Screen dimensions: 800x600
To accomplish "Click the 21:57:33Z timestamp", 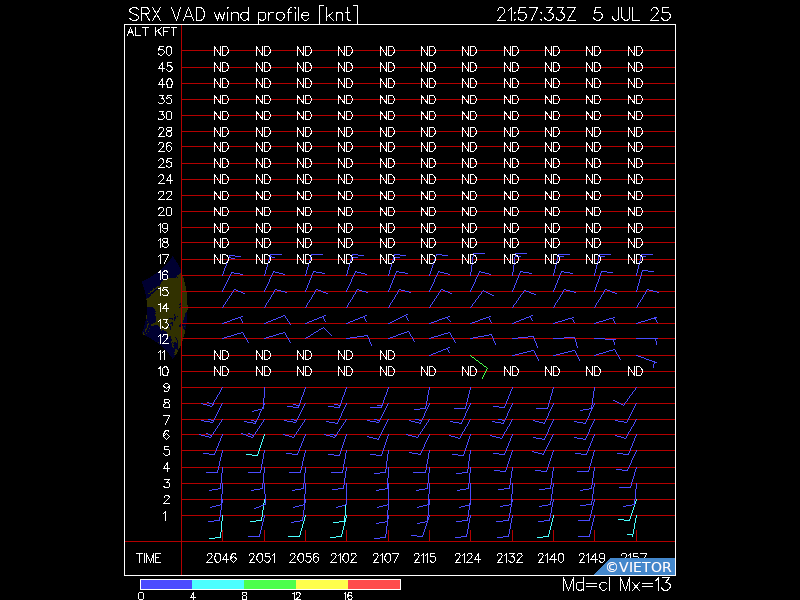I will coord(536,14).
